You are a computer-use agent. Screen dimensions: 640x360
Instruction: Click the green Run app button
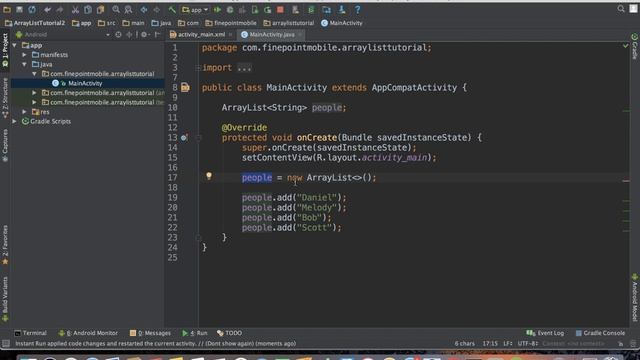click(217, 9)
